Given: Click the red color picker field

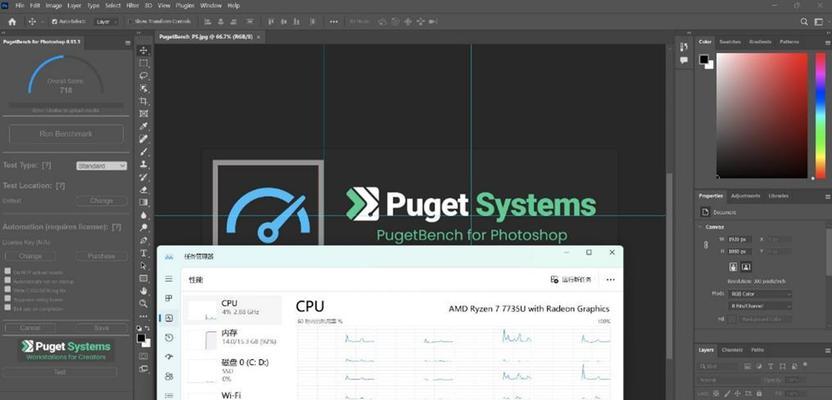Looking at the screenshot, I should (x=762, y=116).
